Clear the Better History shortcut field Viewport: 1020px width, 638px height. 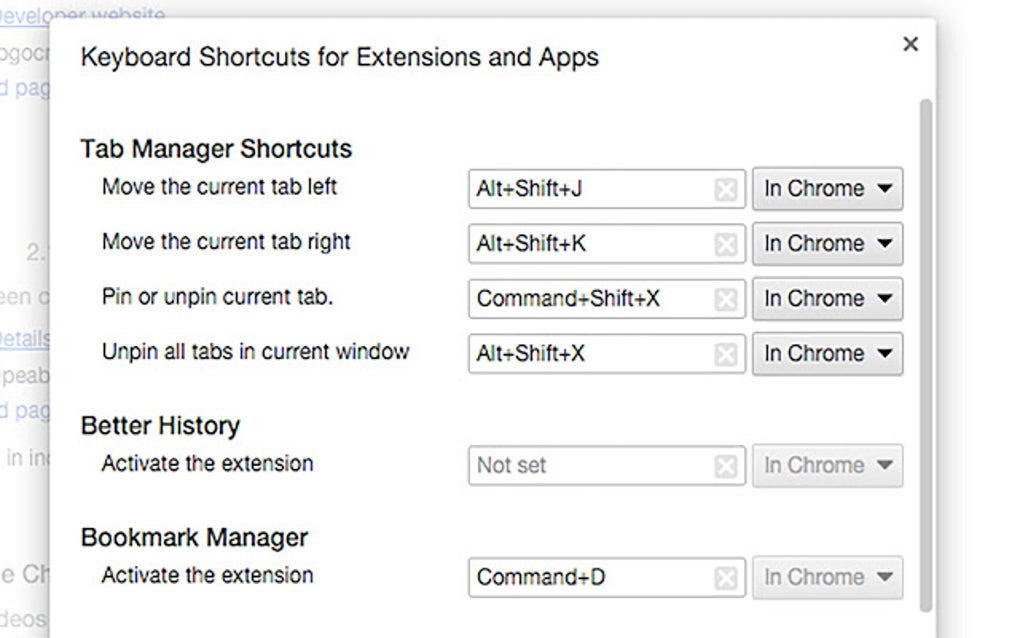click(726, 465)
